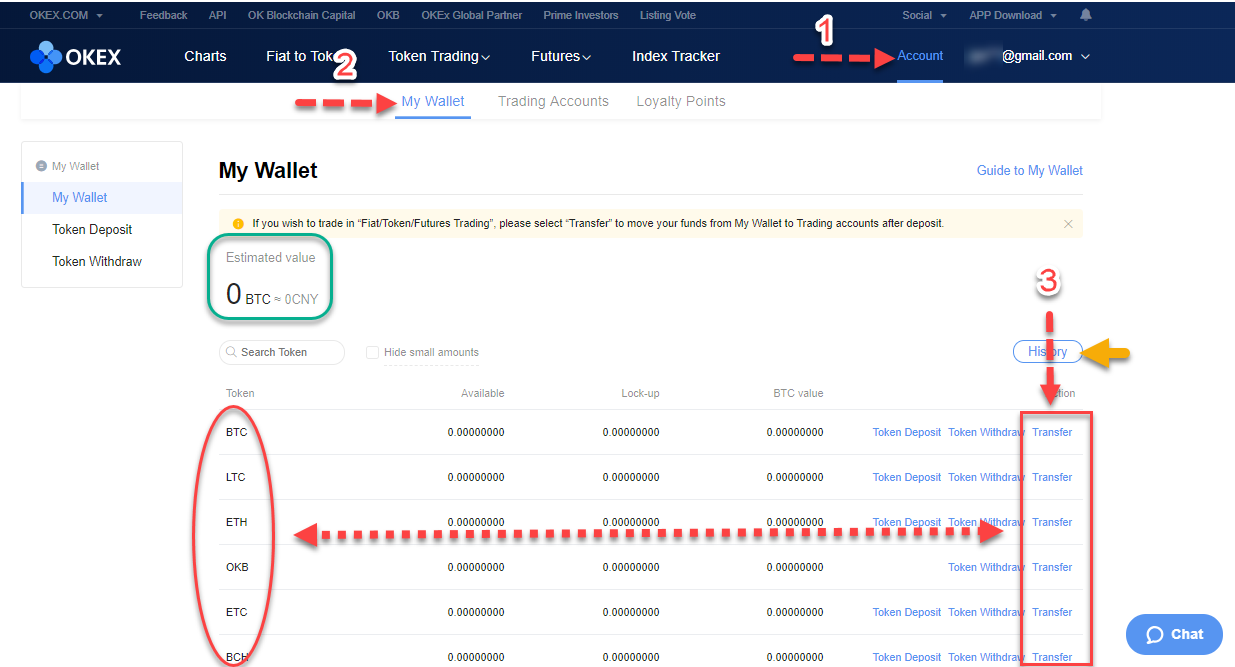Click the warning icon in the notice banner
The width and height of the screenshot is (1235, 667).
(x=238, y=224)
